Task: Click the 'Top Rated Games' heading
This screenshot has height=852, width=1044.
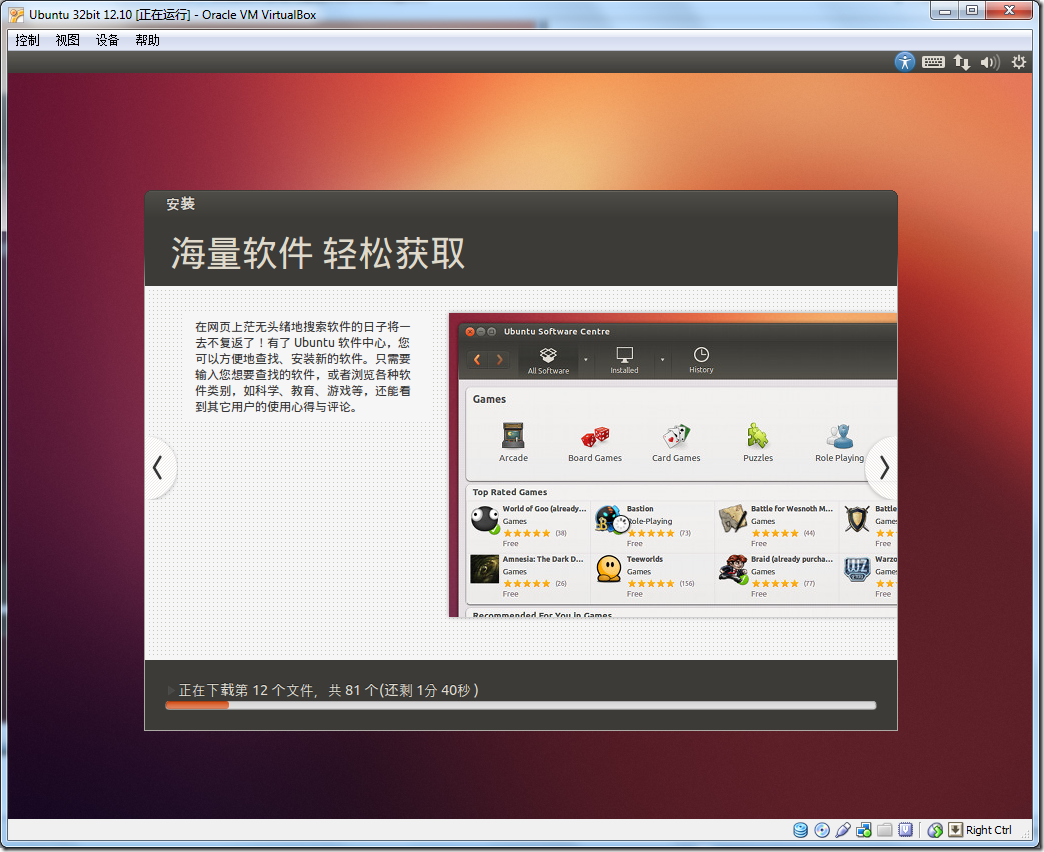Action: coord(510,492)
